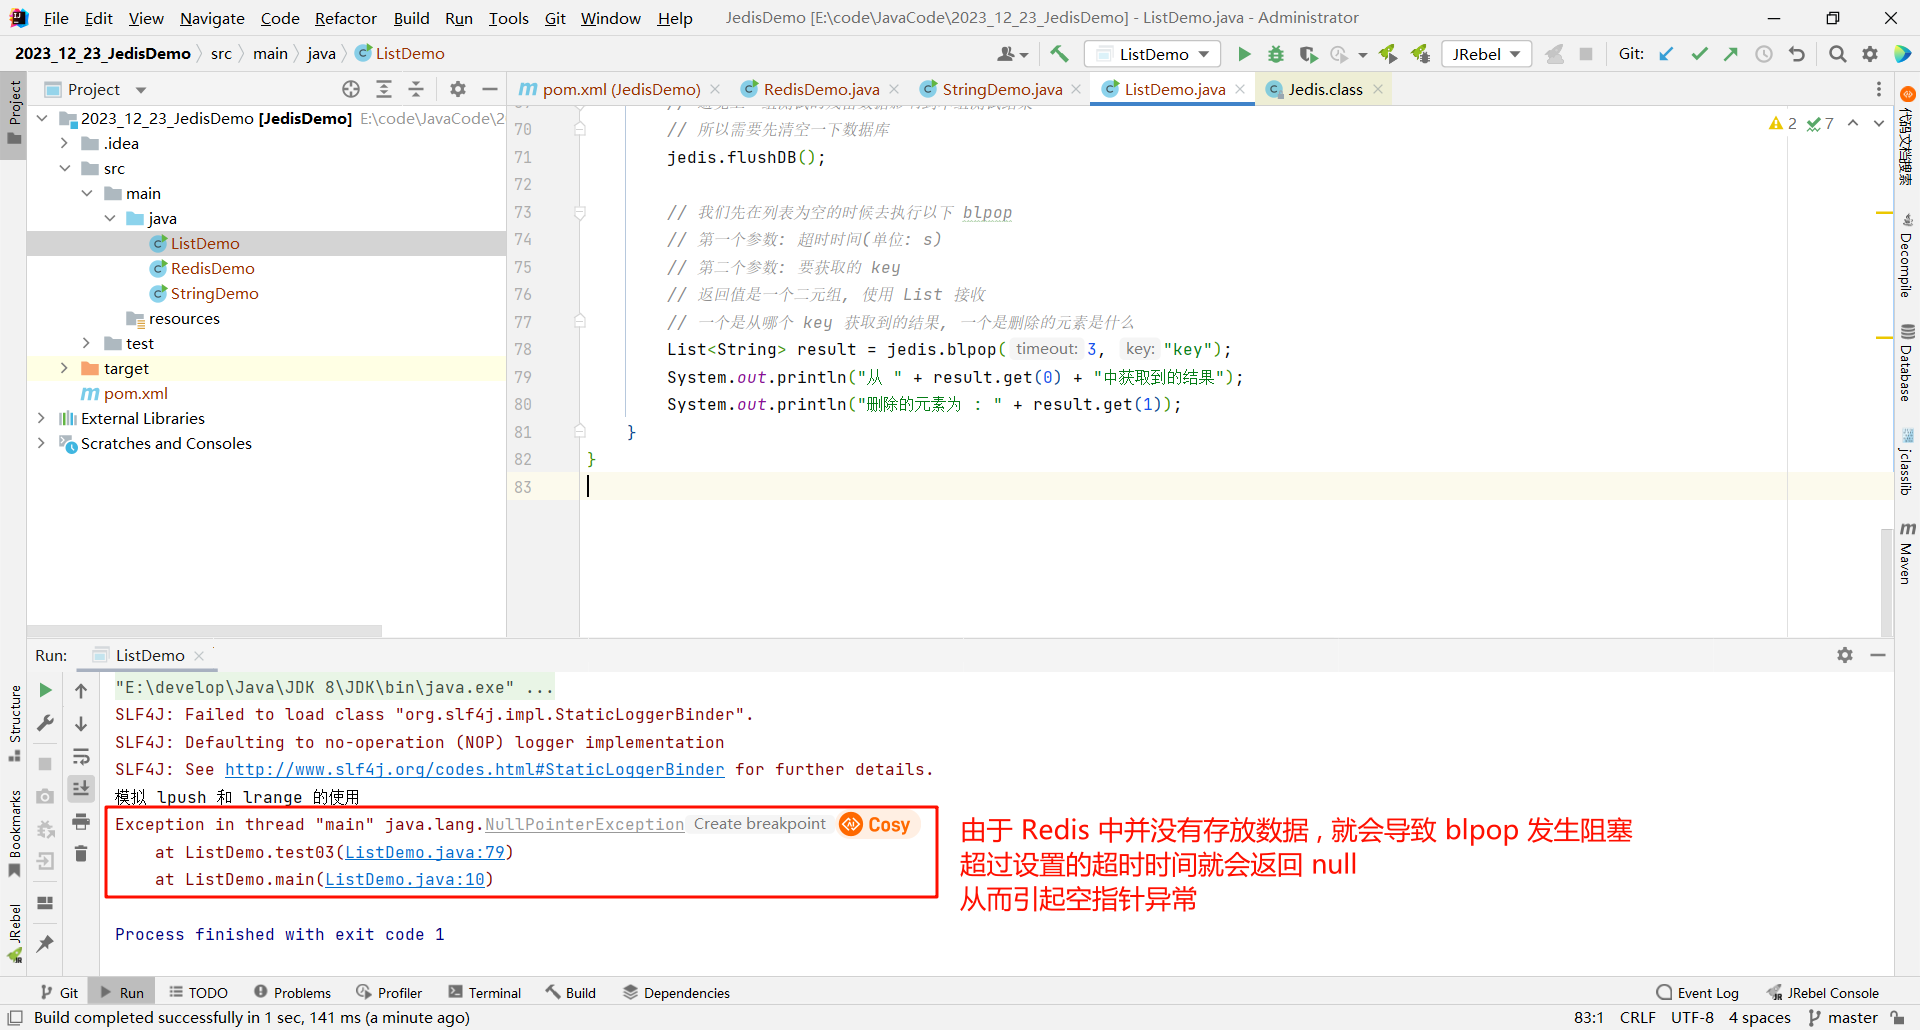Screen dimensions: 1920x1030
Task: Open the Tools menu
Action: coord(508,18)
